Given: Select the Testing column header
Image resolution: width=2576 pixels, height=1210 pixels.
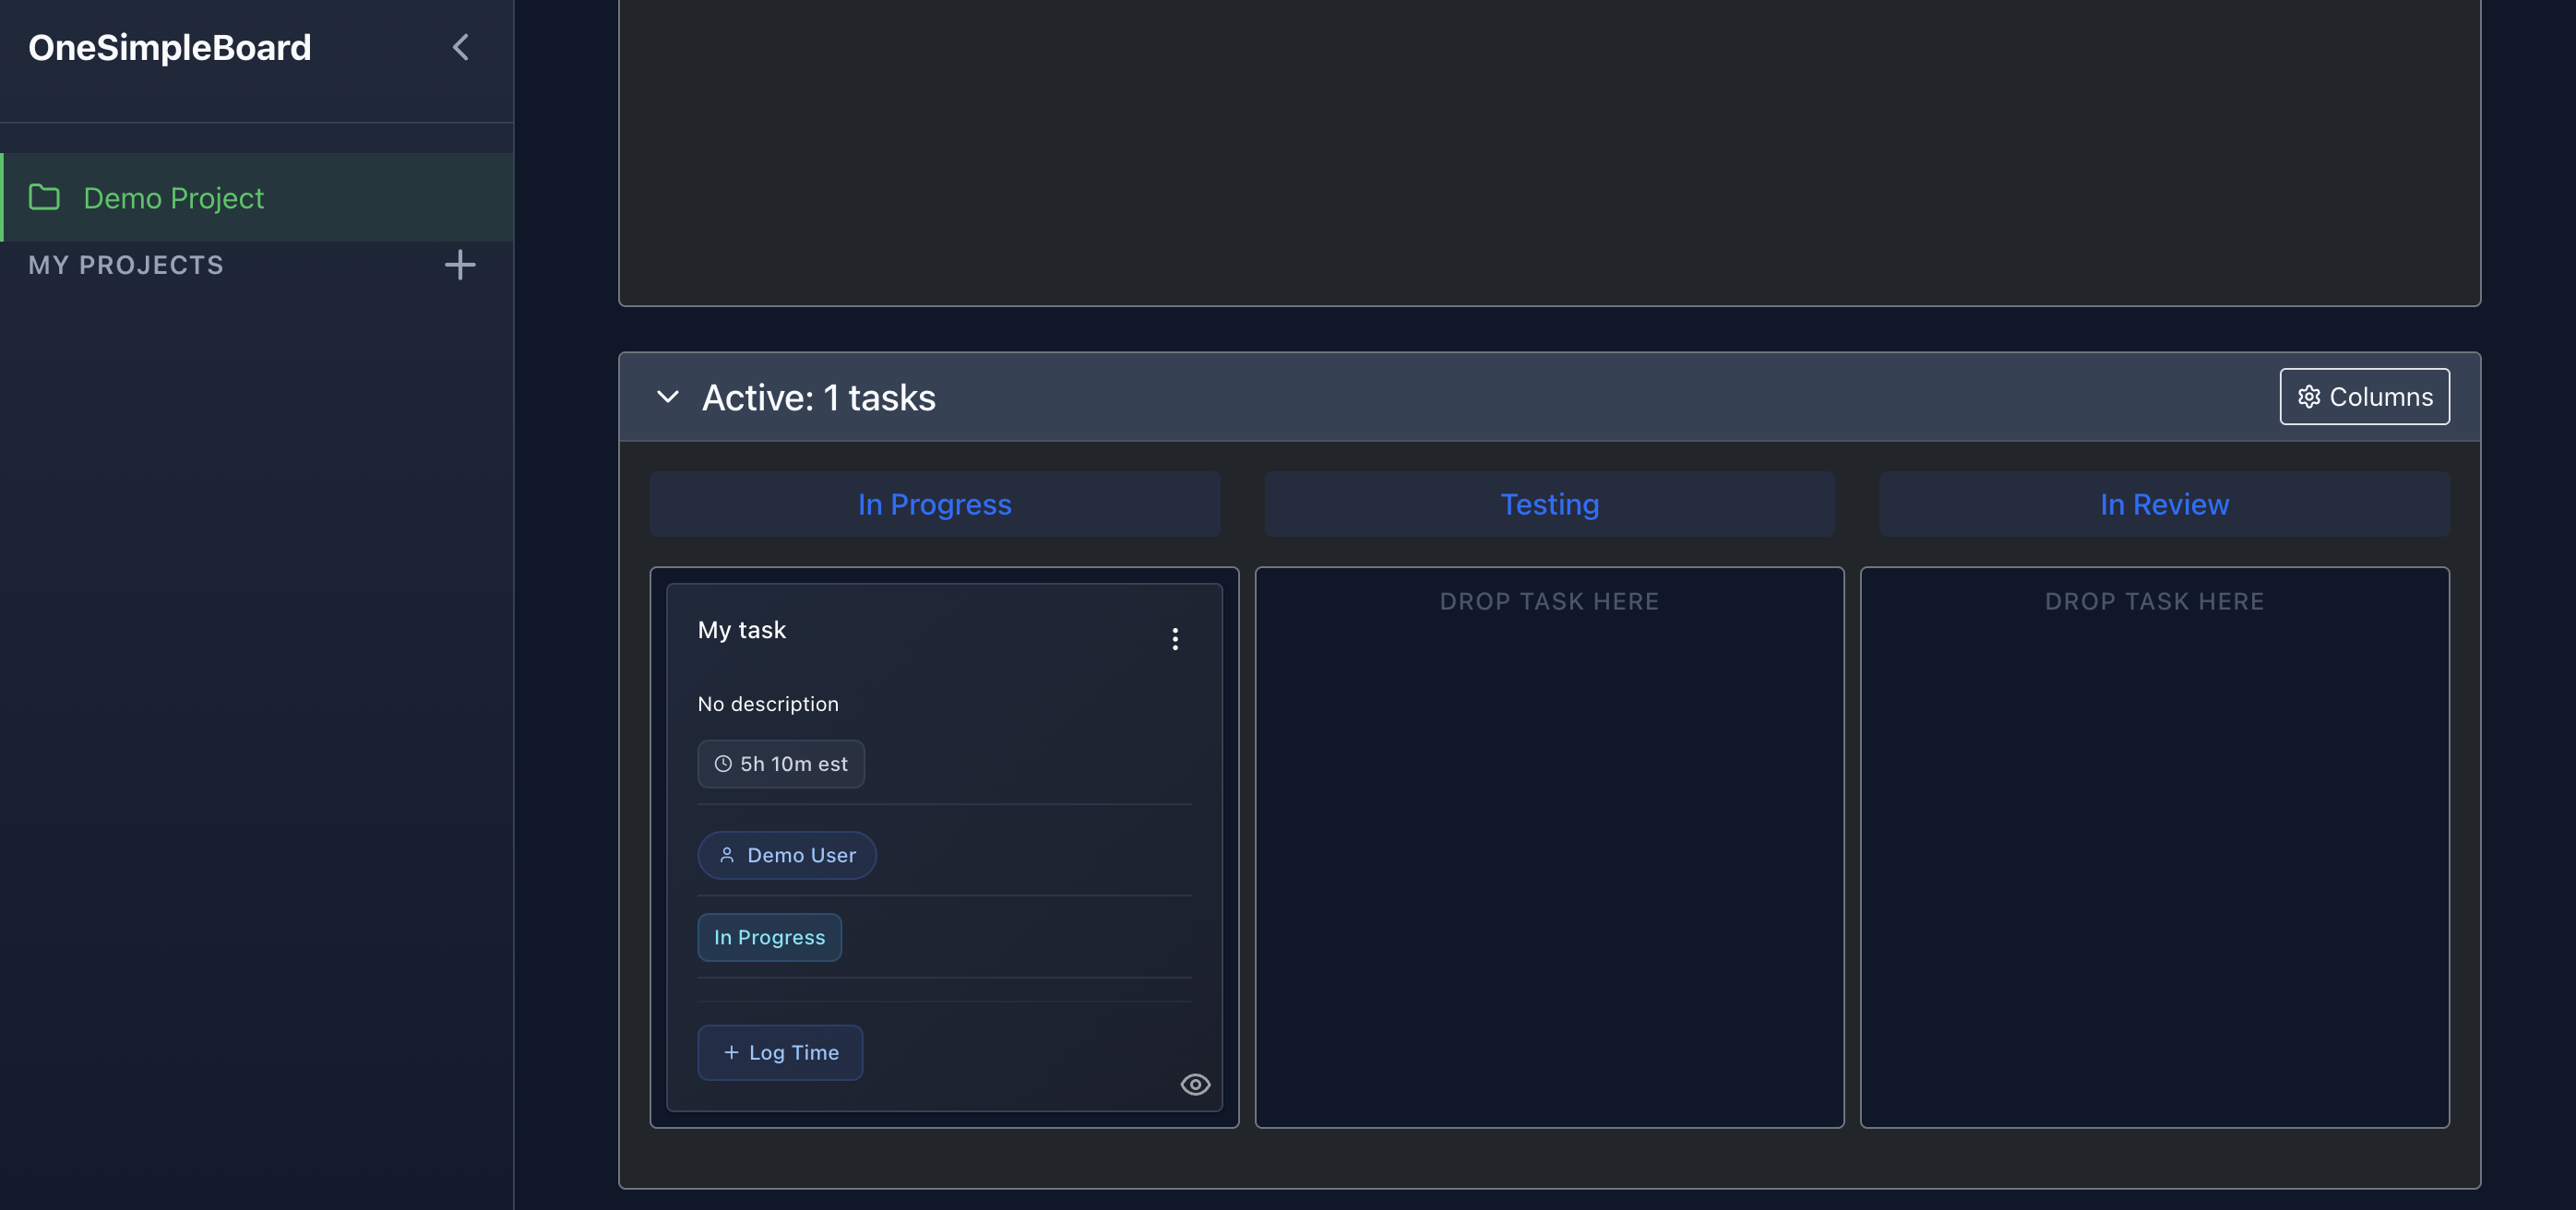Looking at the screenshot, I should [1549, 504].
